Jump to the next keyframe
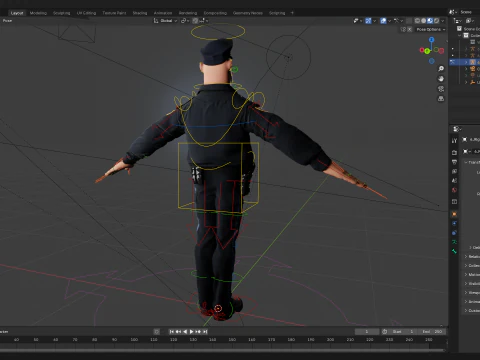The width and height of the screenshot is (480, 360). (x=198, y=332)
